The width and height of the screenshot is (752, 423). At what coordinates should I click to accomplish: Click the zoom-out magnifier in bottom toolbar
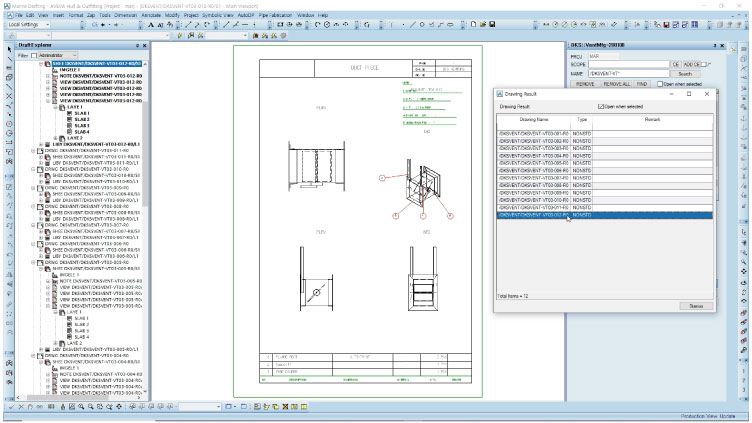[90, 407]
